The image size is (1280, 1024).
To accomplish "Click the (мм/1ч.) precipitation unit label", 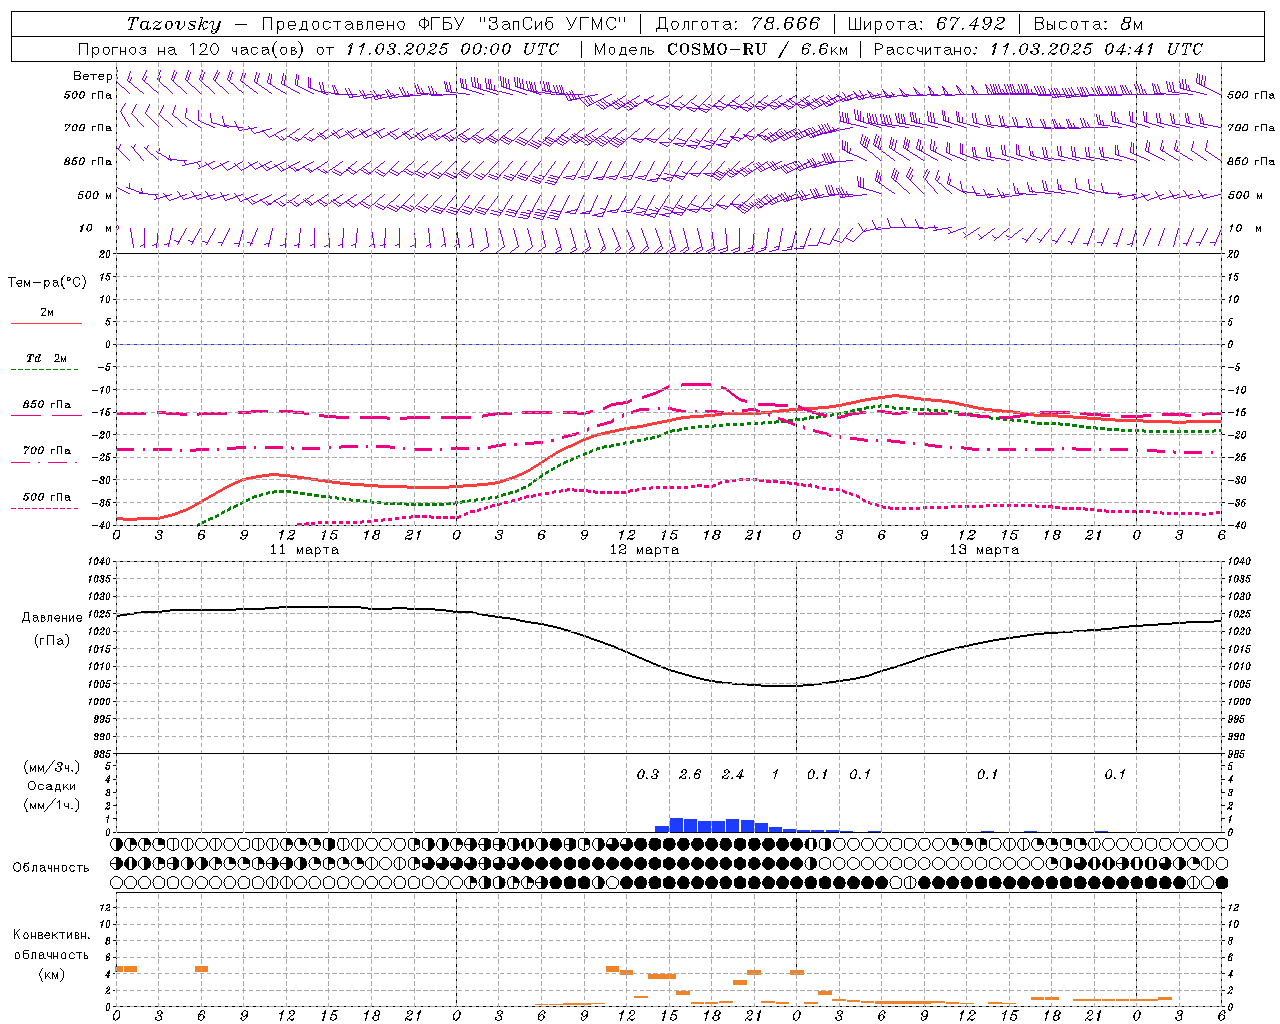I will (52, 805).
